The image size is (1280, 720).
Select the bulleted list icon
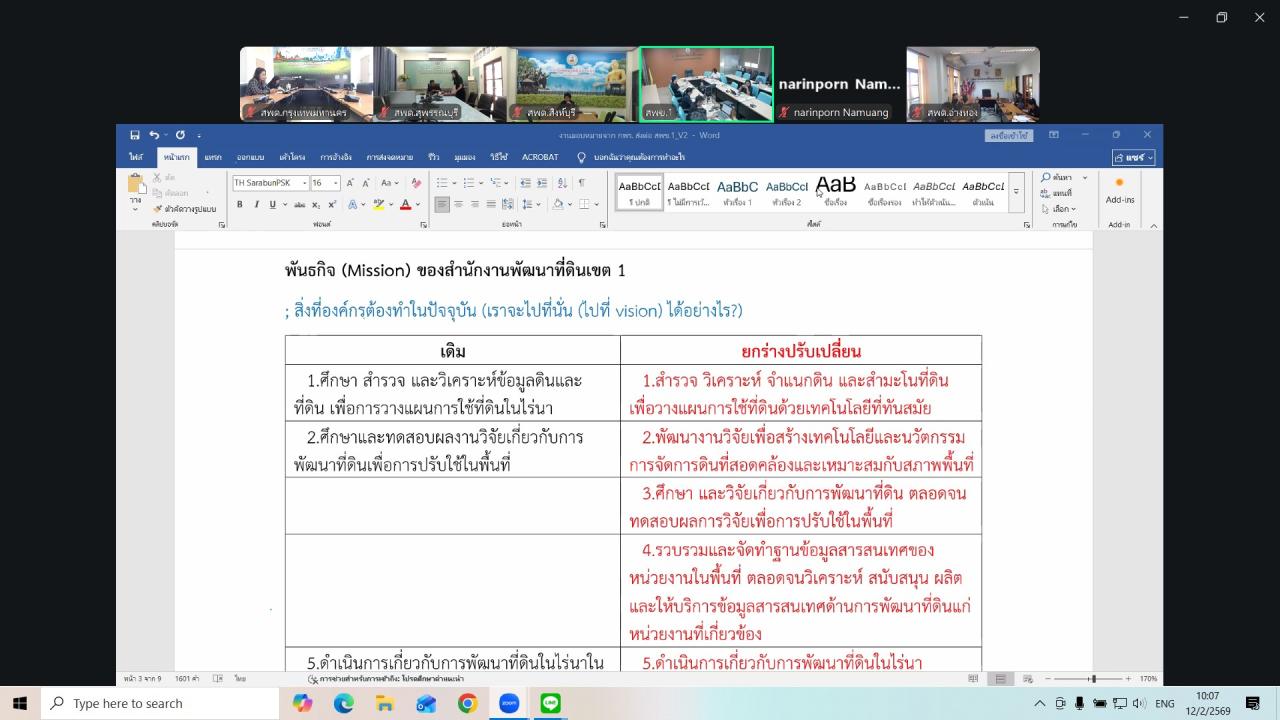[443, 183]
